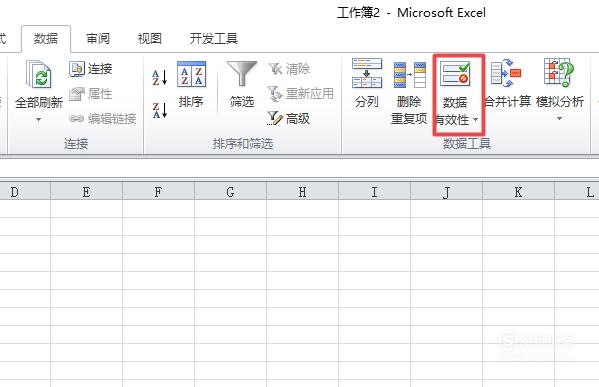This screenshot has width=599, height=387.
Task: Click the 全部刷新 refresh icon
Action: pos(38,74)
